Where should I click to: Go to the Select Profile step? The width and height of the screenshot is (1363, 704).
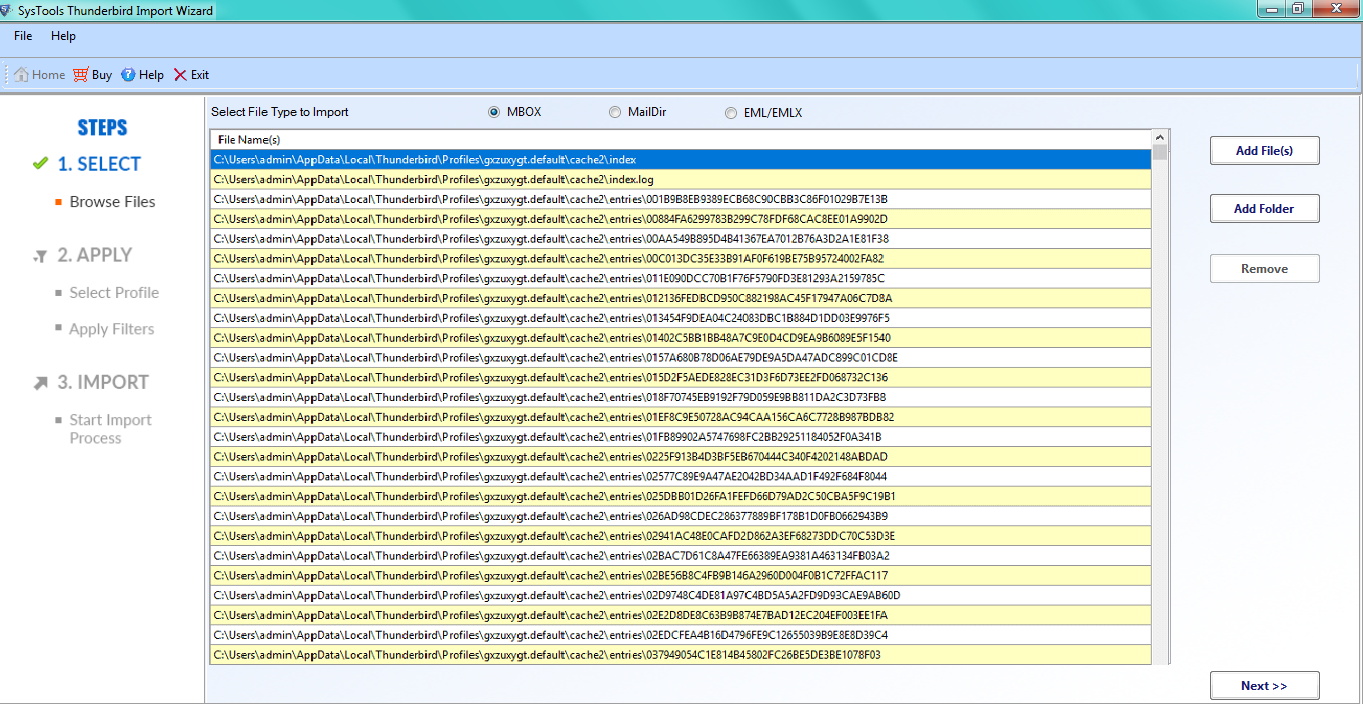tap(114, 292)
